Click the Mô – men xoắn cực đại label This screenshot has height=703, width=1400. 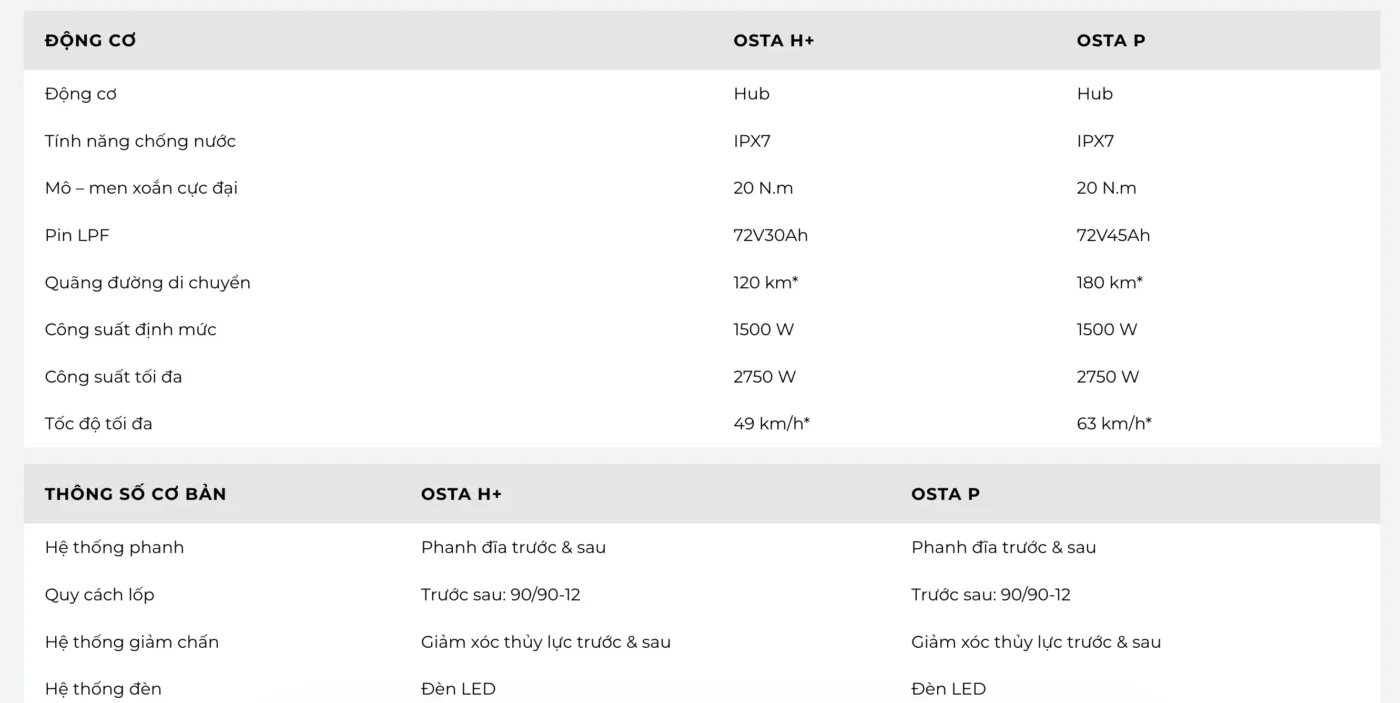click(141, 188)
